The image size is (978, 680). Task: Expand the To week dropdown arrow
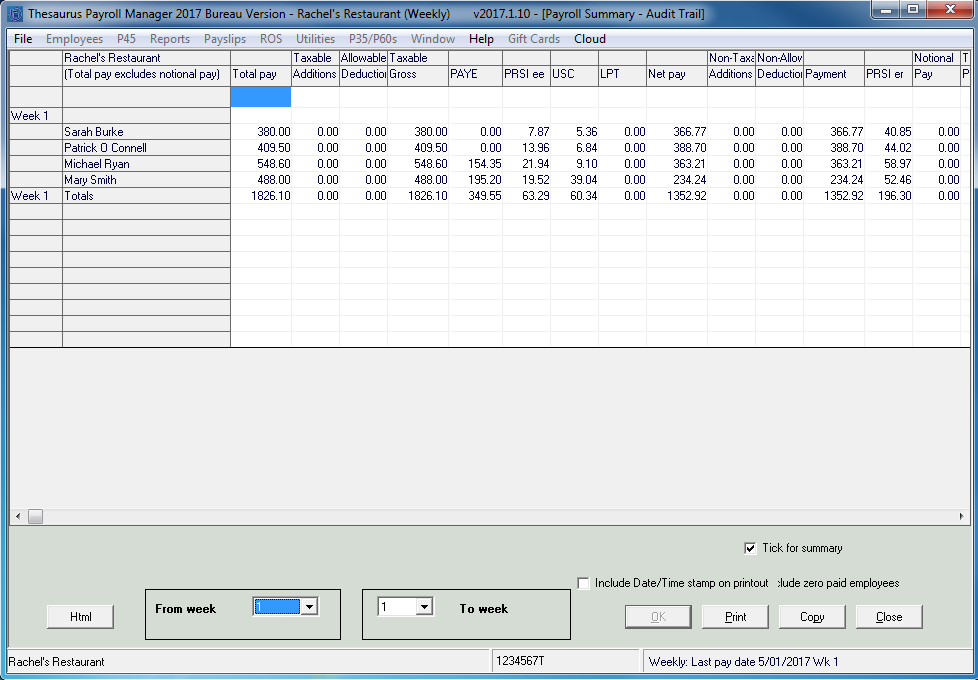pos(424,607)
